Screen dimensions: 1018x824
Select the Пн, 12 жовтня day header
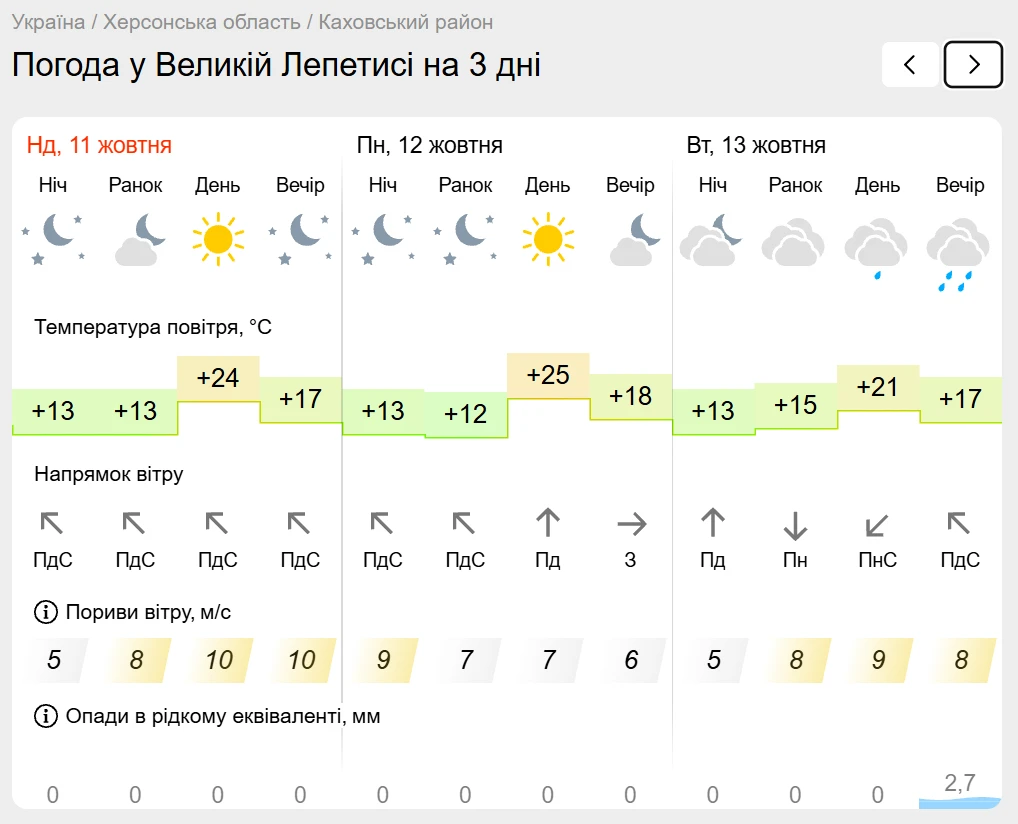(429, 145)
